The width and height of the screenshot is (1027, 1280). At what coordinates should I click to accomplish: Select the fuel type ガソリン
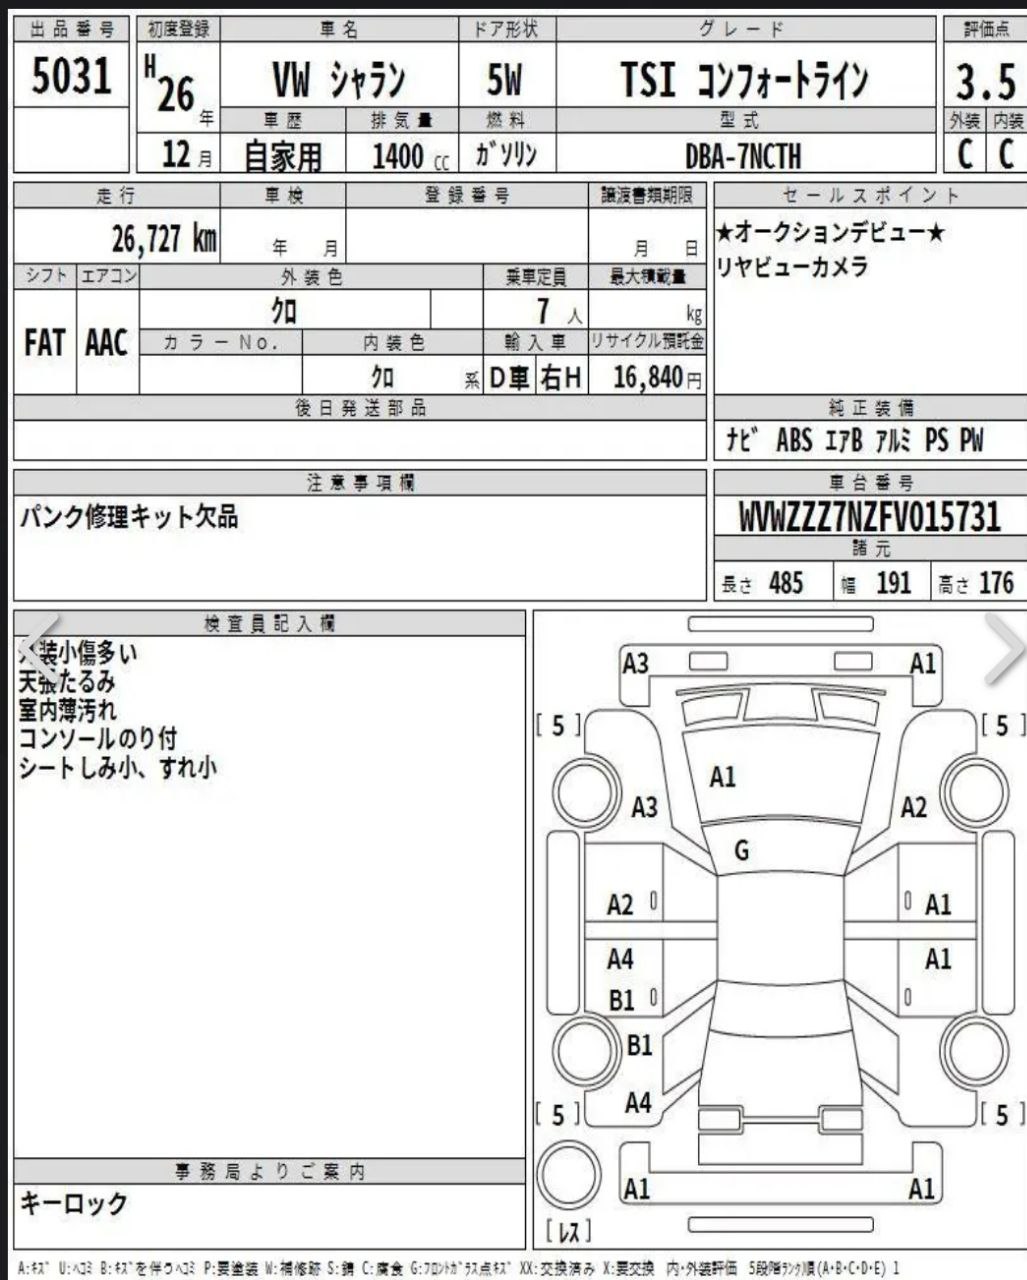506,155
